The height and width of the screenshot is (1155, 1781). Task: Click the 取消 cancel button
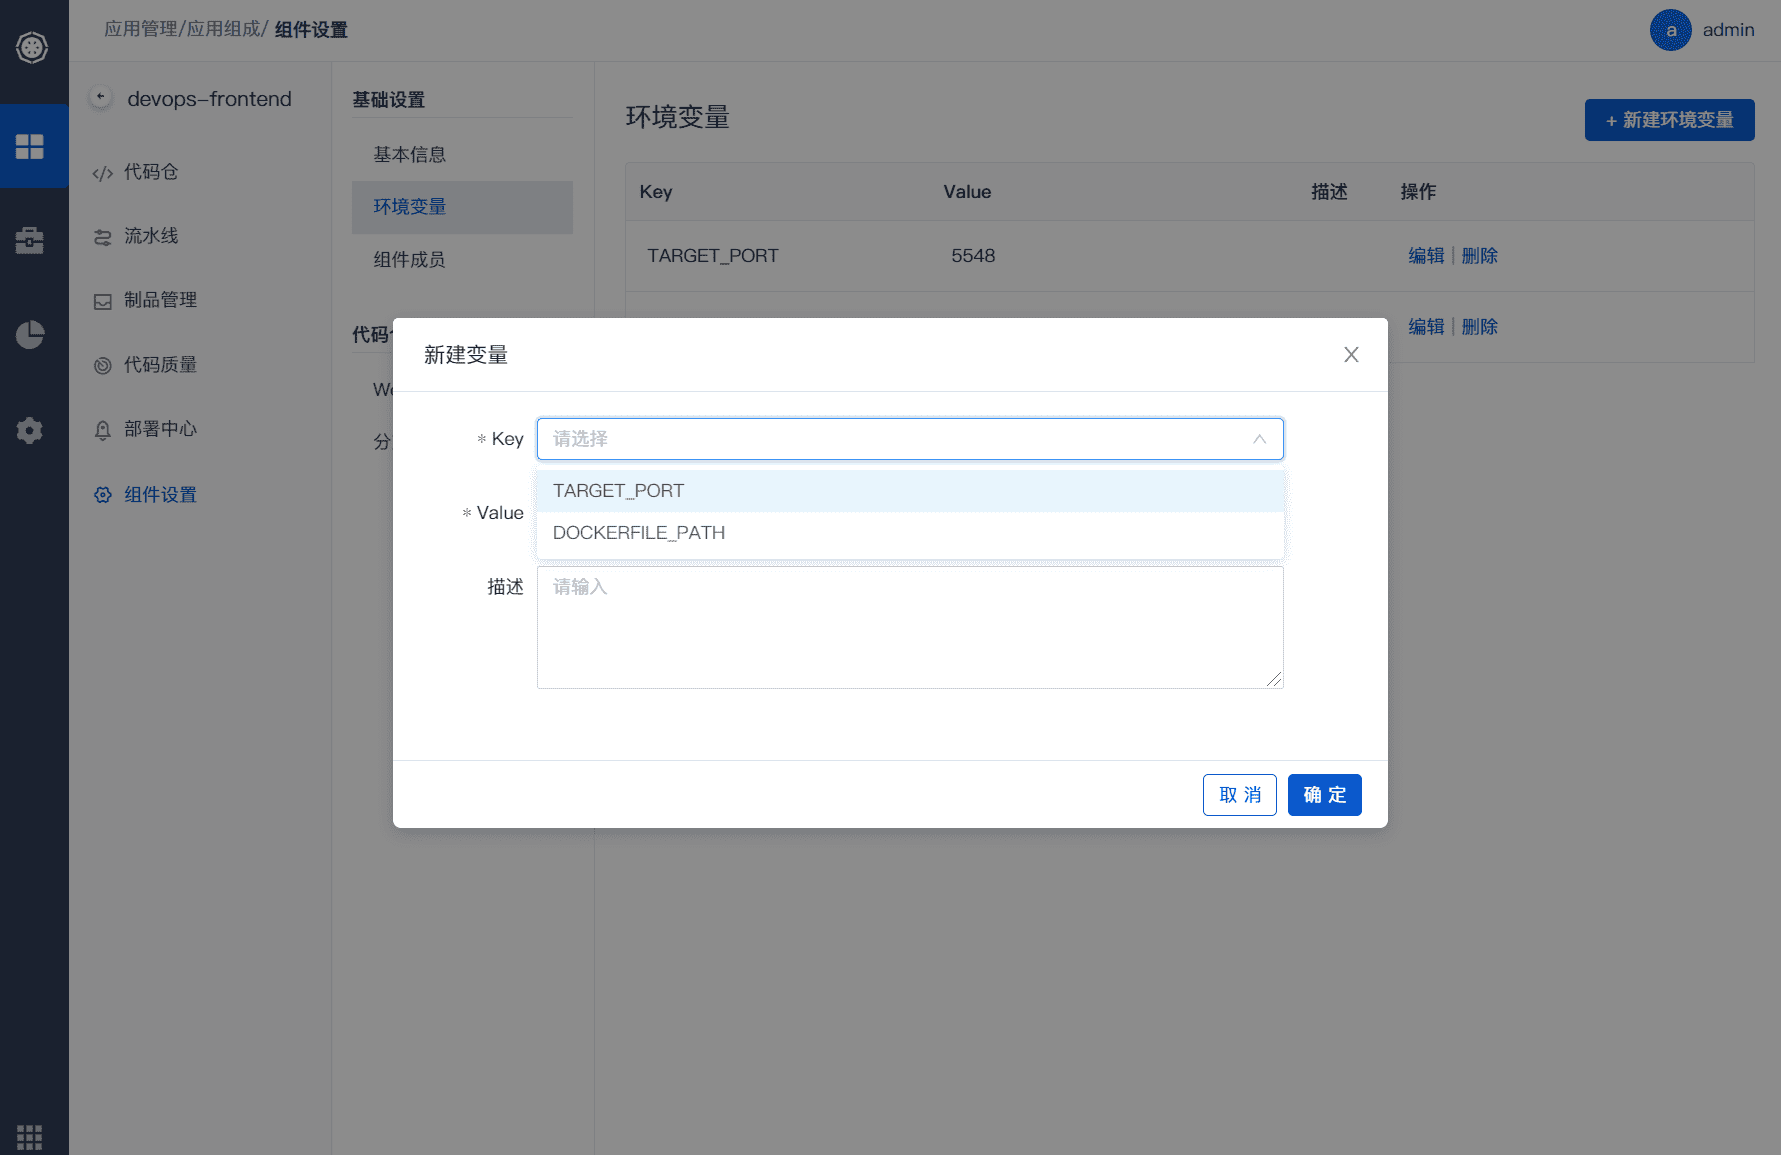pyautogui.click(x=1239, y=795)
